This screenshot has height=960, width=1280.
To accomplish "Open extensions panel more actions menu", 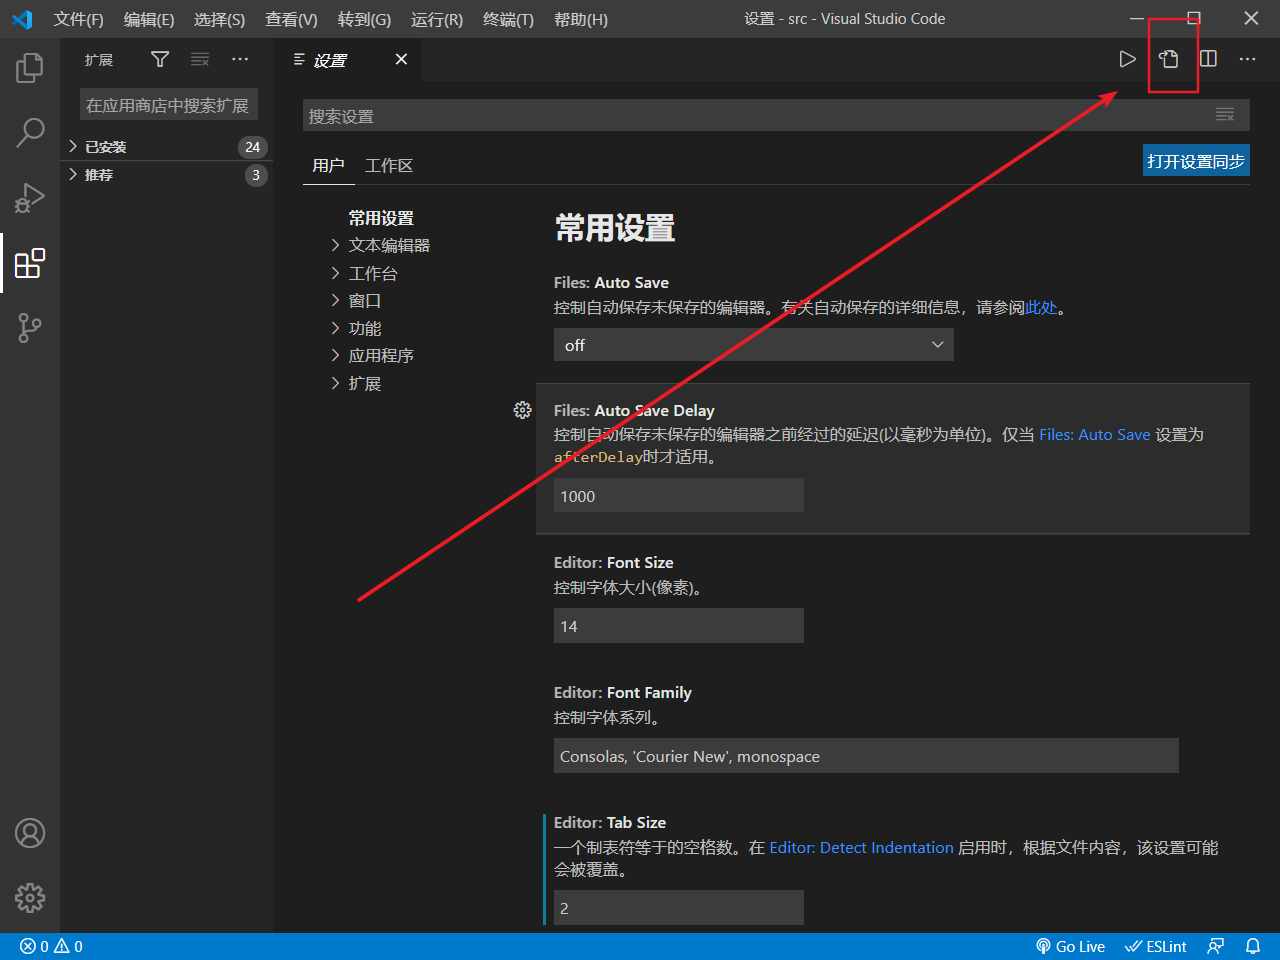I will (x=240, y=59).
